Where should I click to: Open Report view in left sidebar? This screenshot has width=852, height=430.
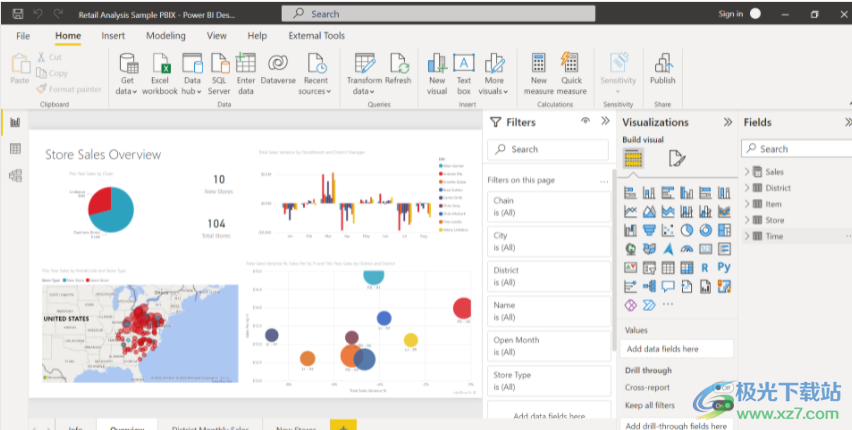15,122
